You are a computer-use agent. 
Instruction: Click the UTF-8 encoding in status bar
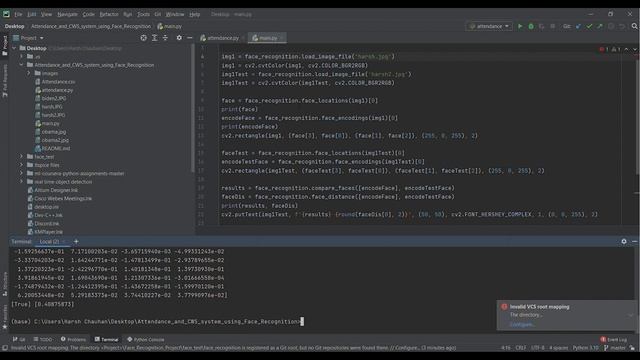coord(538,348)
